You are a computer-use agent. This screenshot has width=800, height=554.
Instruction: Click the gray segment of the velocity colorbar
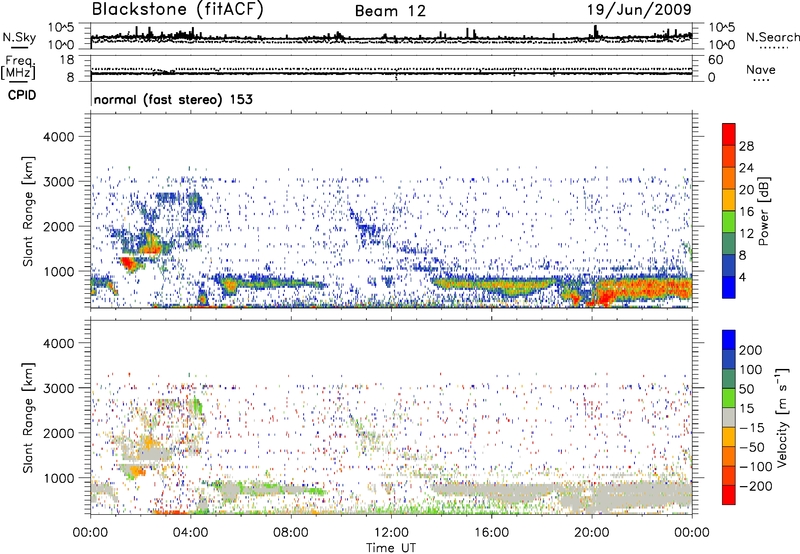tap(729, 418)
